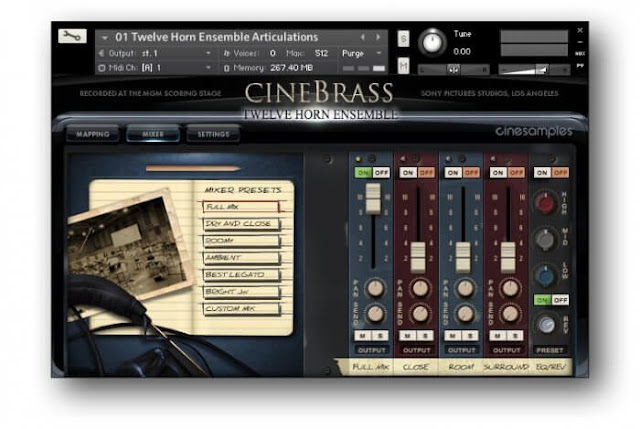Click the Full Mix channel fader
This screenshot has height=429, width=640.
(373, 198)
